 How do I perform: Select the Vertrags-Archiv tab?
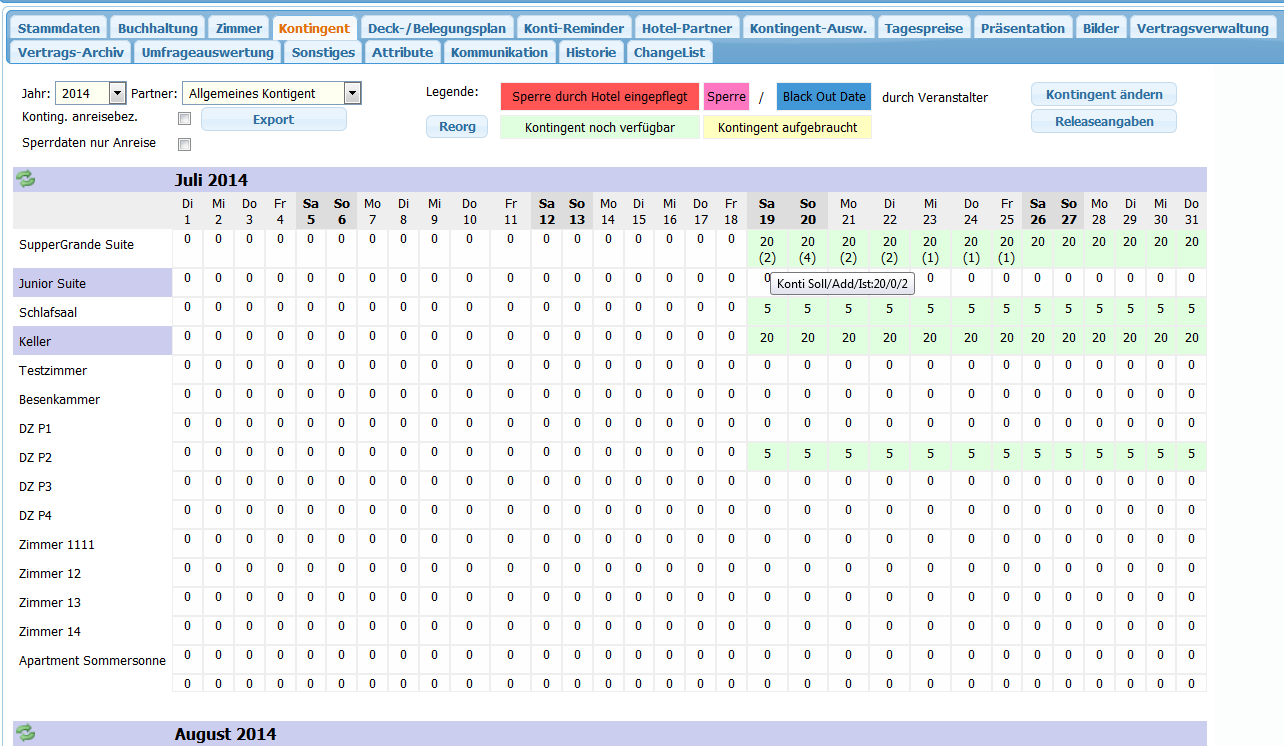71,52
